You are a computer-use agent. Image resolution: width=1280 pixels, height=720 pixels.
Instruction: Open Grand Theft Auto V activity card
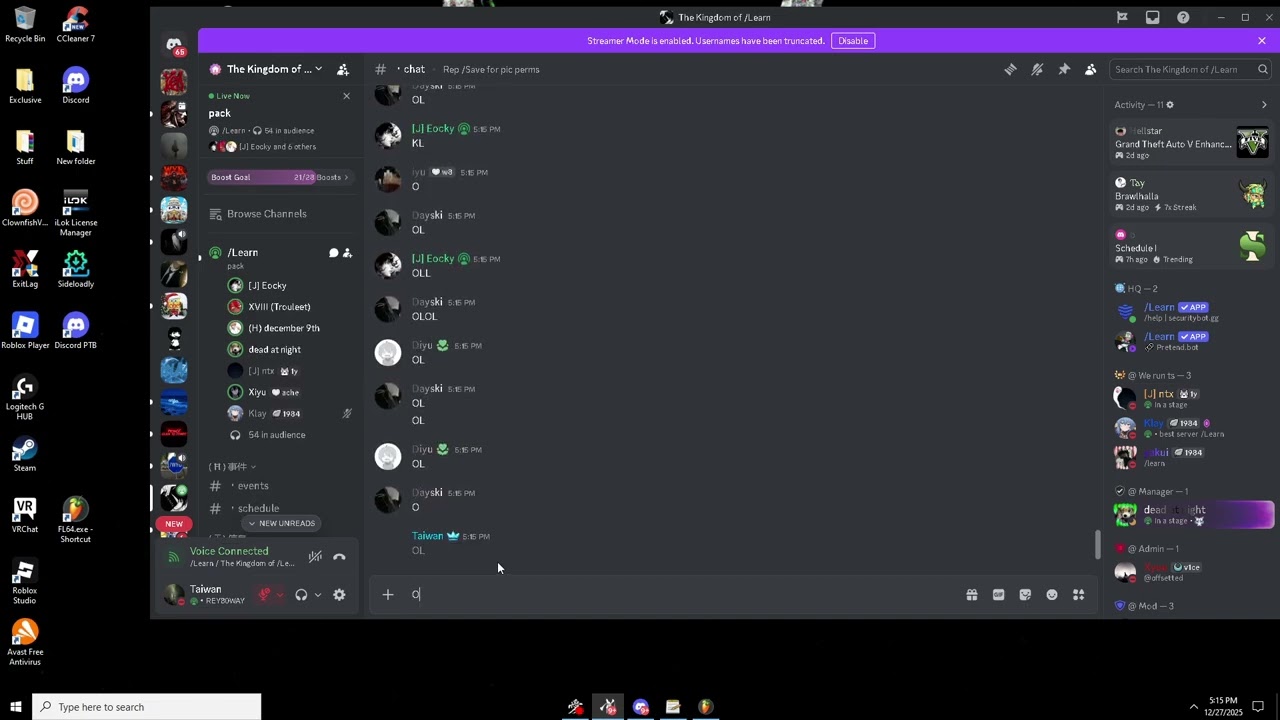pos(1191,143)
